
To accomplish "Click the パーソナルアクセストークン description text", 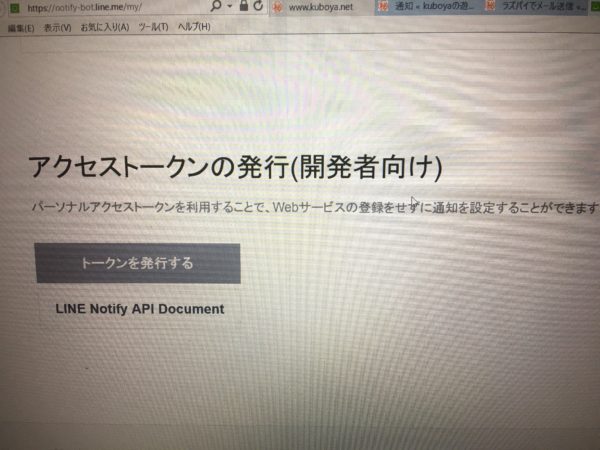I will click(x=310, y=208).
